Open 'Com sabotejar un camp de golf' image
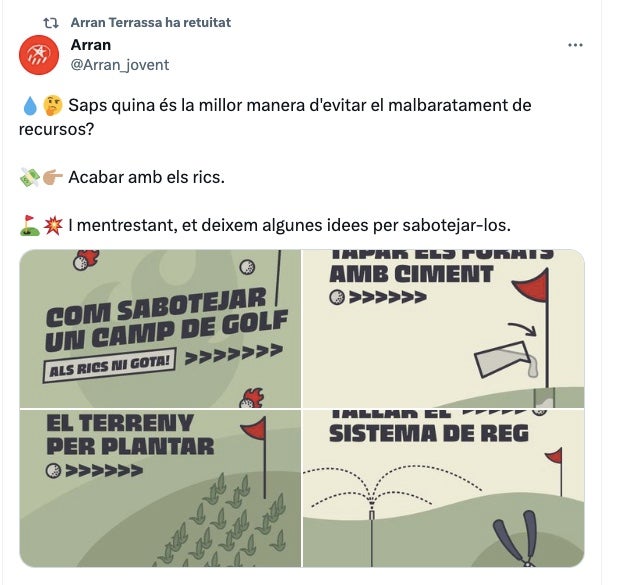Viewport: 623px width, 585px height. 160,328
